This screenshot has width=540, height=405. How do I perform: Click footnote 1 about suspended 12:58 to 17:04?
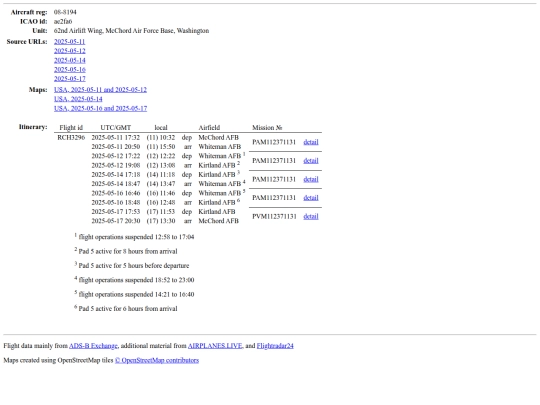(134, 237)
